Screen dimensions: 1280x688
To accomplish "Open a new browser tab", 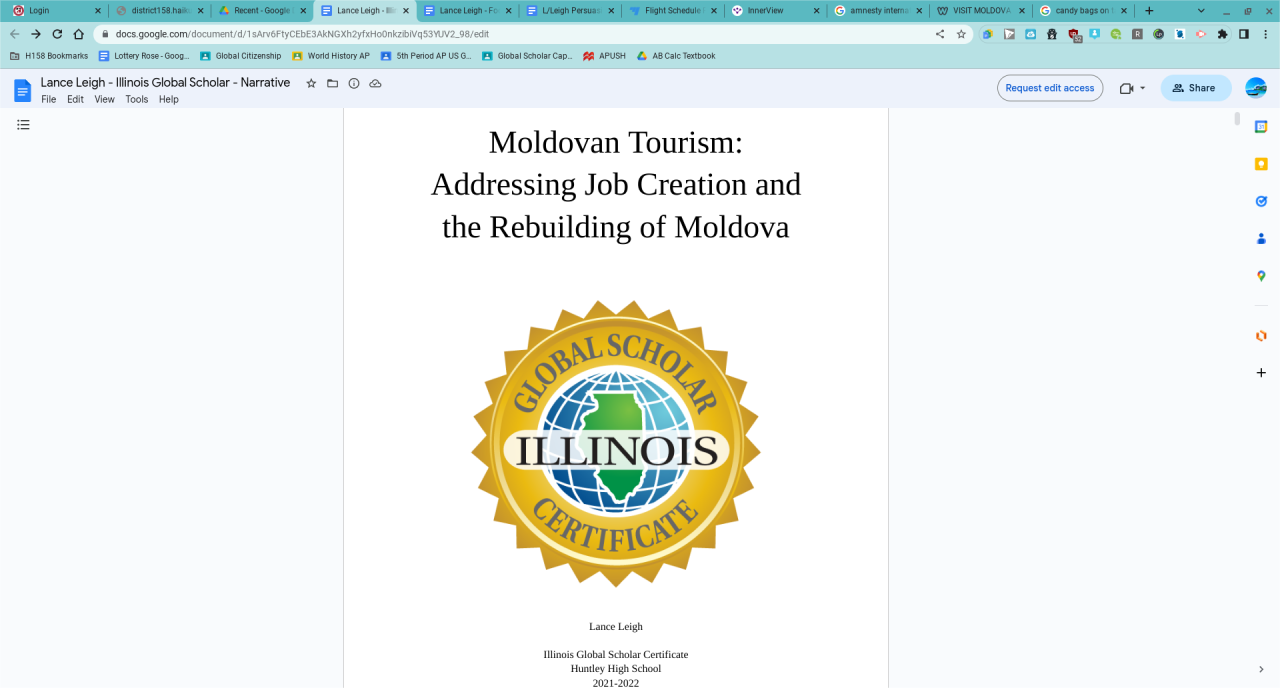I will 1149,10.
